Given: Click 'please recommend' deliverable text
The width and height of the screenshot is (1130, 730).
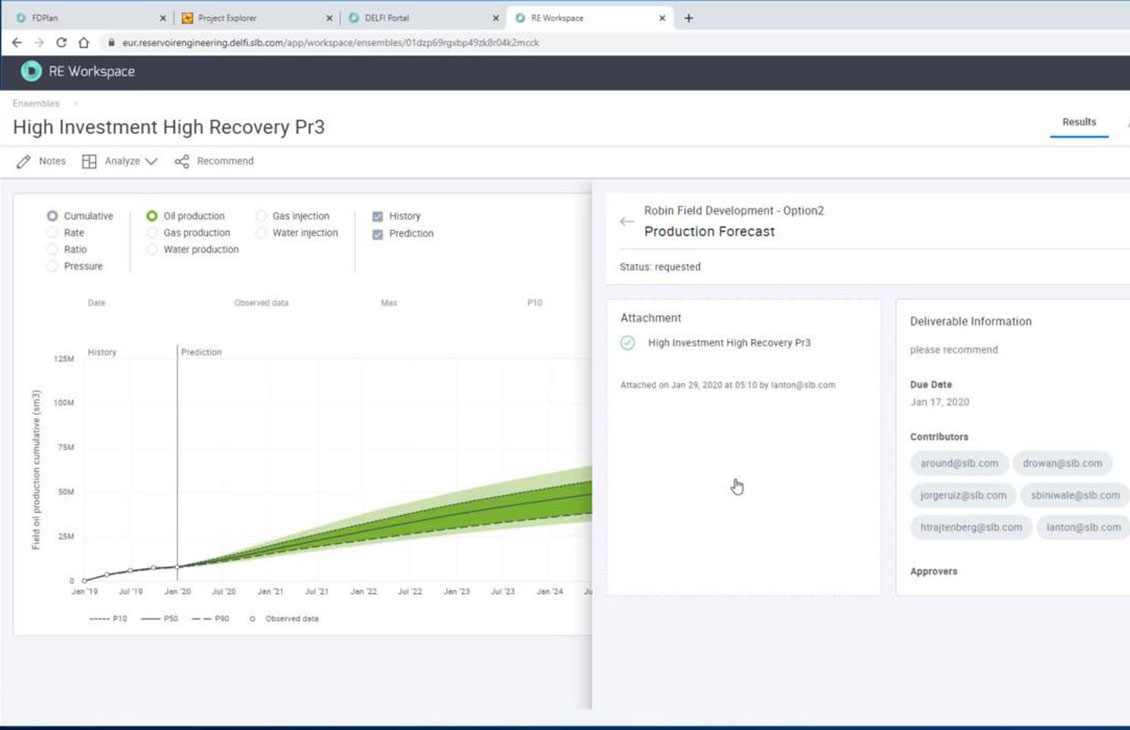Looking at the screenshot, I should pyautogui.click(x=953, y=350).
